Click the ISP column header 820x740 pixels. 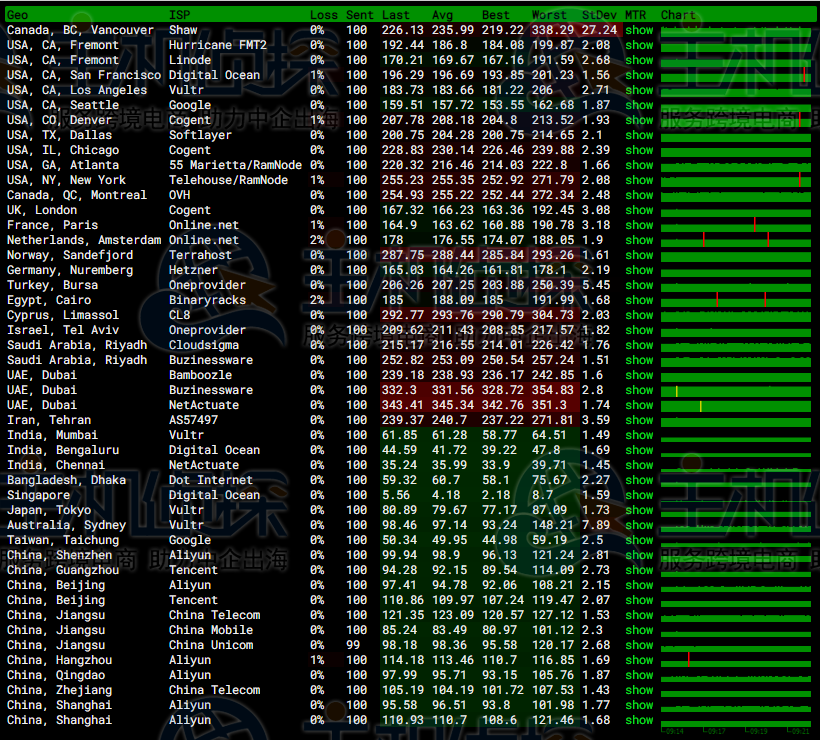179,15
